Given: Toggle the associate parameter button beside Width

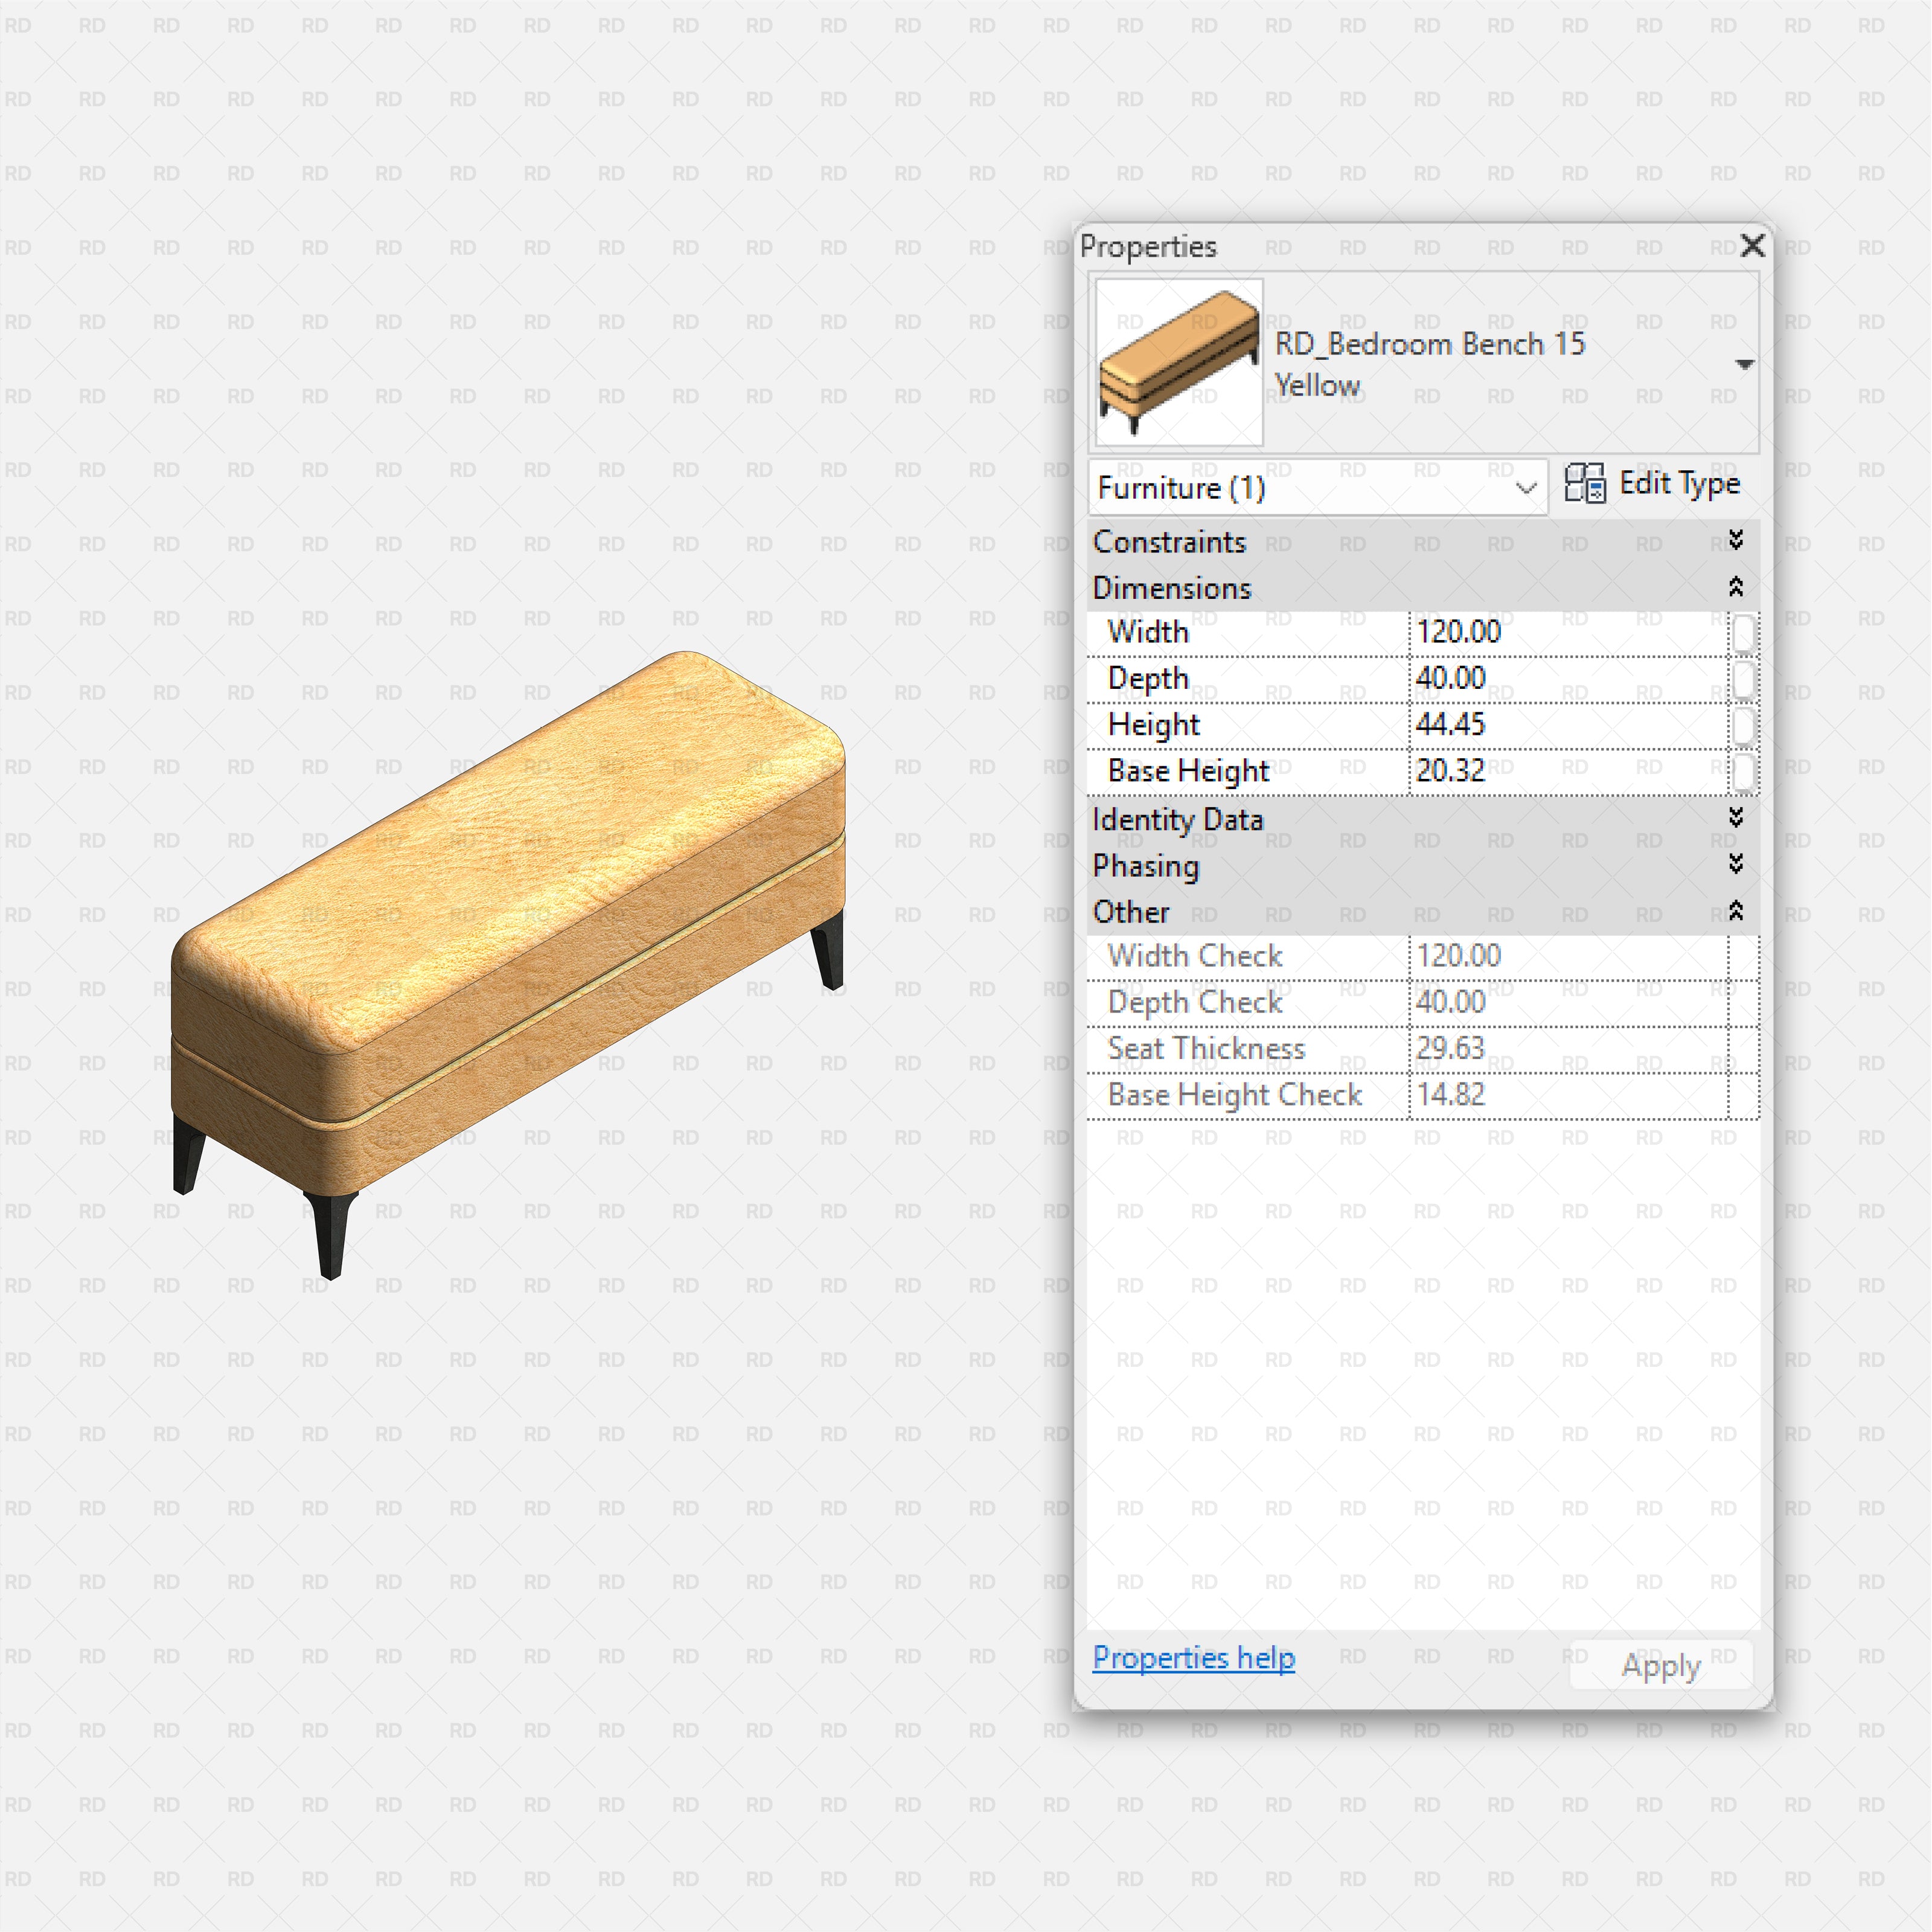Looking at the screenshot, I should point(1744,632).
